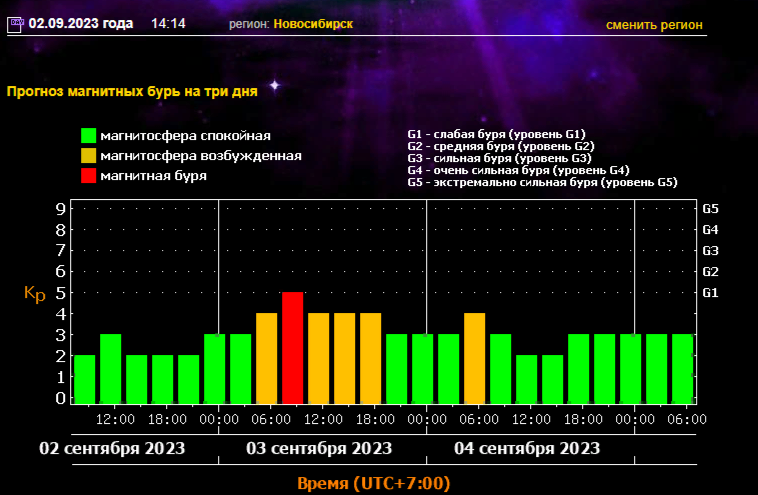Click the green bar at 12:00 on 02 сентября
The height and width of the screenshot is (495, 758).
111,368
